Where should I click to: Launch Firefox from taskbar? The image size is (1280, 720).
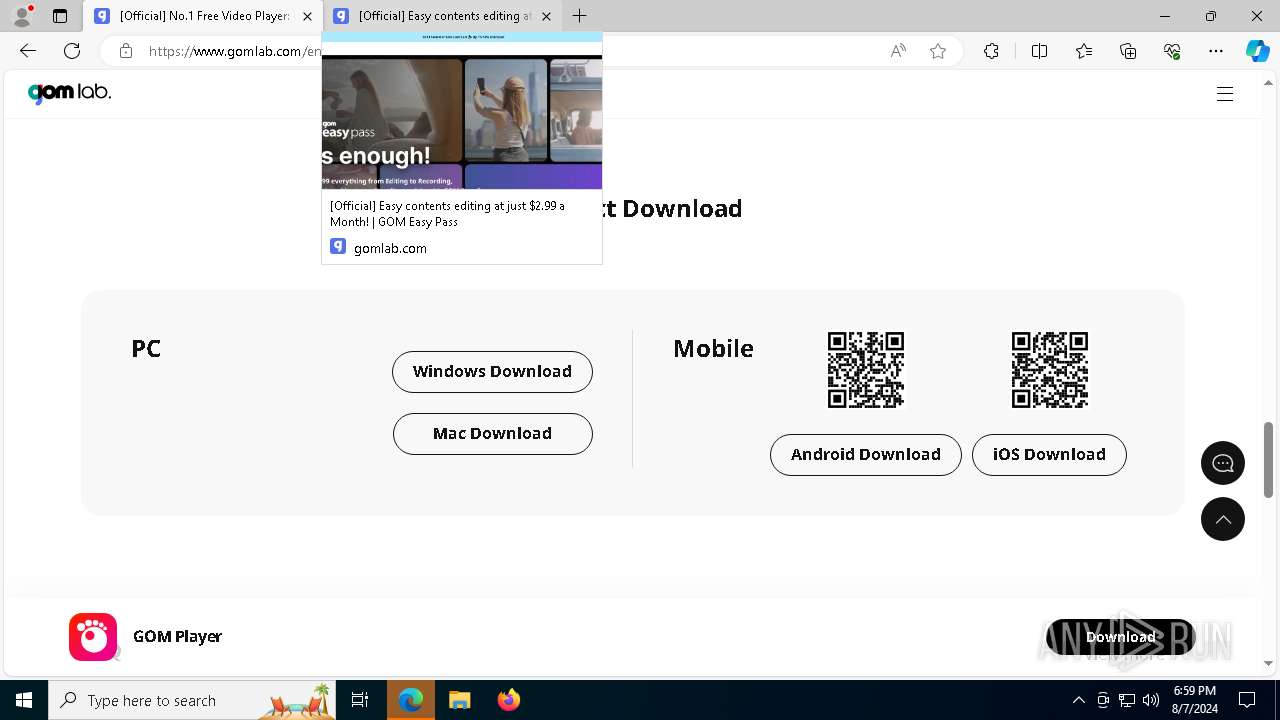(508, 700)
